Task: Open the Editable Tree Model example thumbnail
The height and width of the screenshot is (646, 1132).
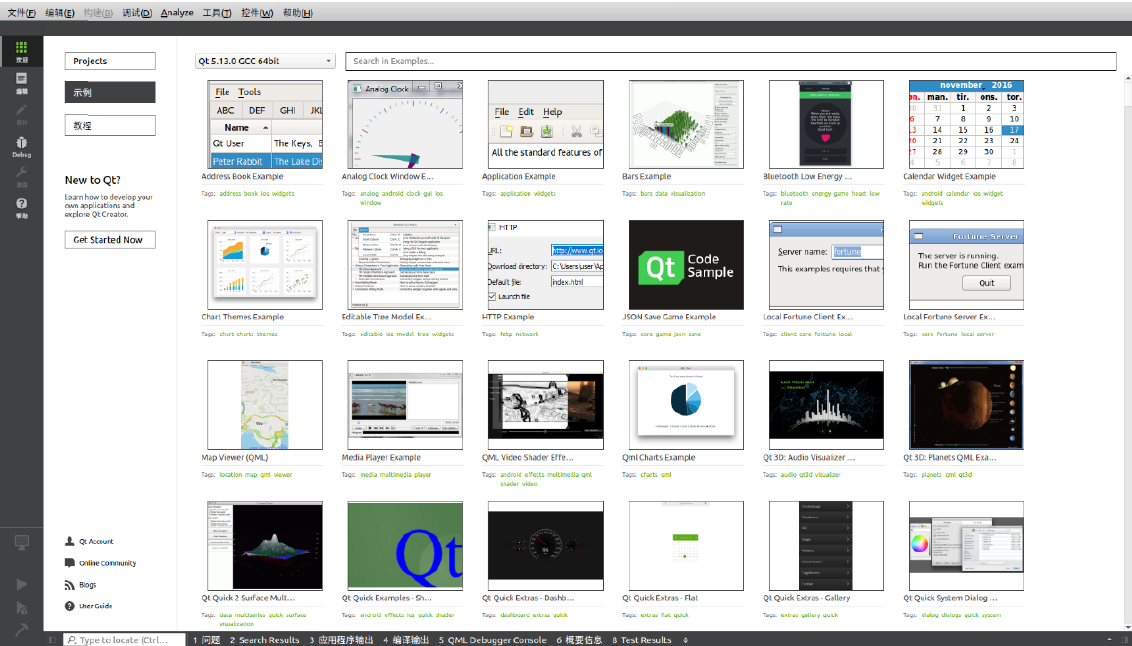Action: 405,265
